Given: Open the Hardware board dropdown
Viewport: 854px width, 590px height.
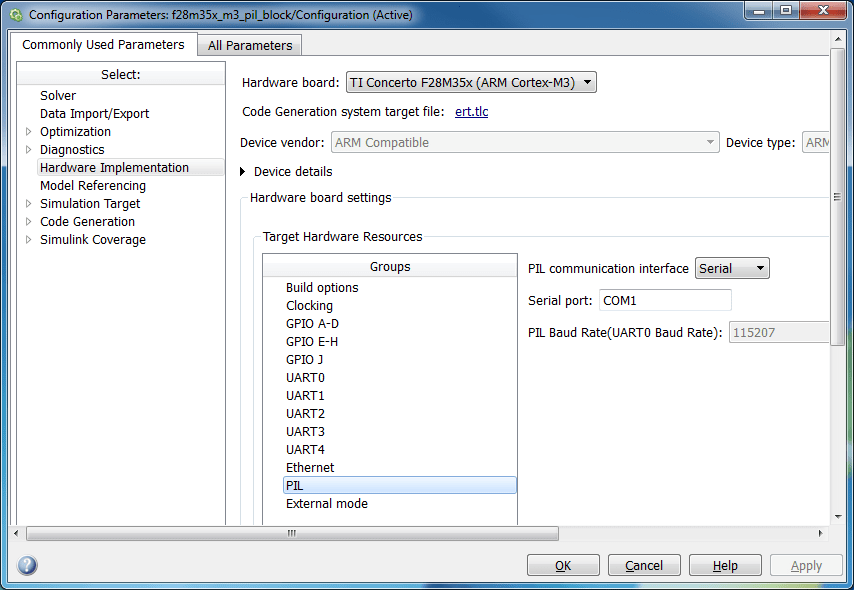Looking at the screenshot, I should pos(471,83).
